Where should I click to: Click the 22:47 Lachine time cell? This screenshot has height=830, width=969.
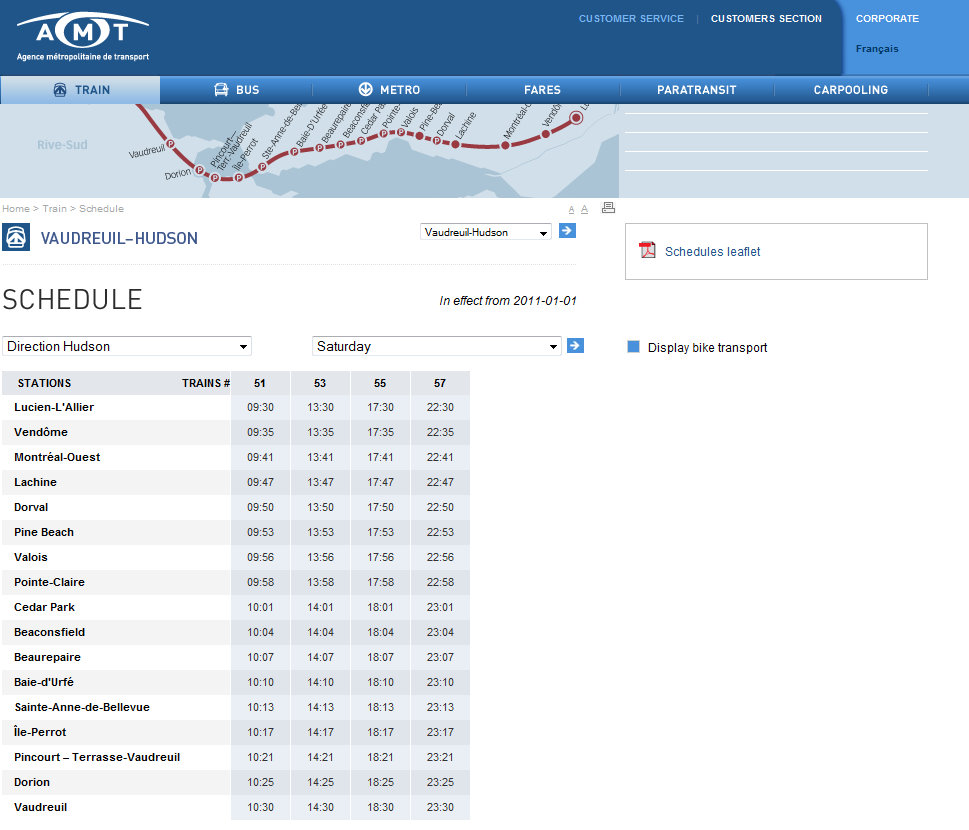[440, 483]
